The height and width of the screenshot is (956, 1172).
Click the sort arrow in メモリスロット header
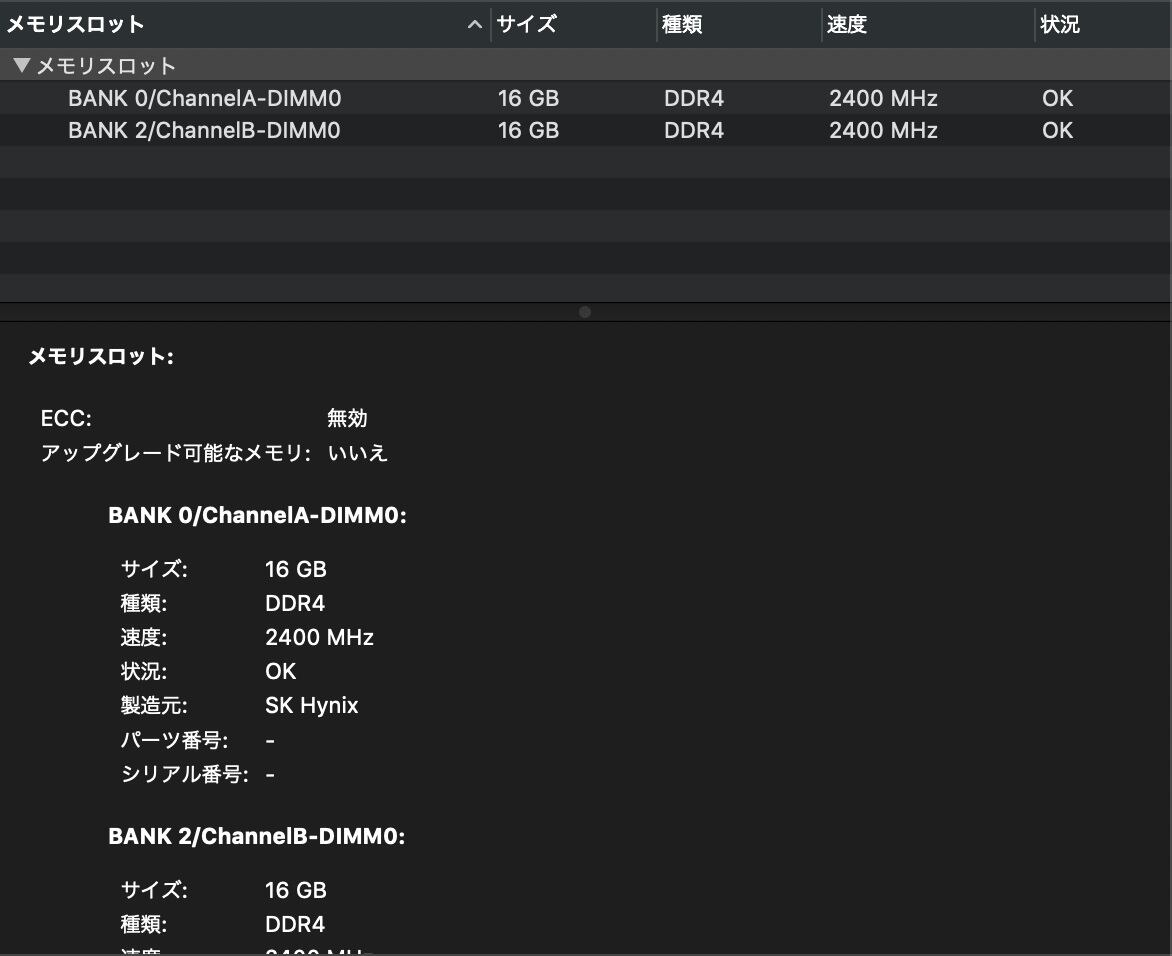tap(475, 25)
